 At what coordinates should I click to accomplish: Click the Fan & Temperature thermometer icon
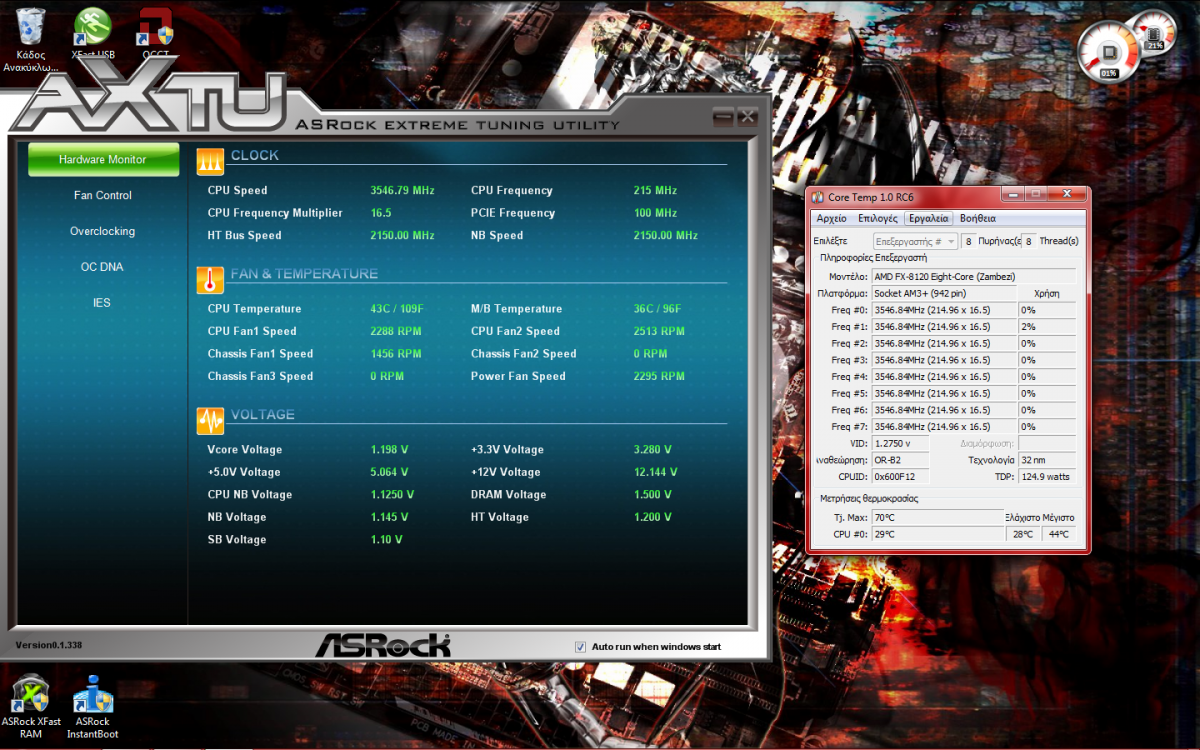coord(210,279)
